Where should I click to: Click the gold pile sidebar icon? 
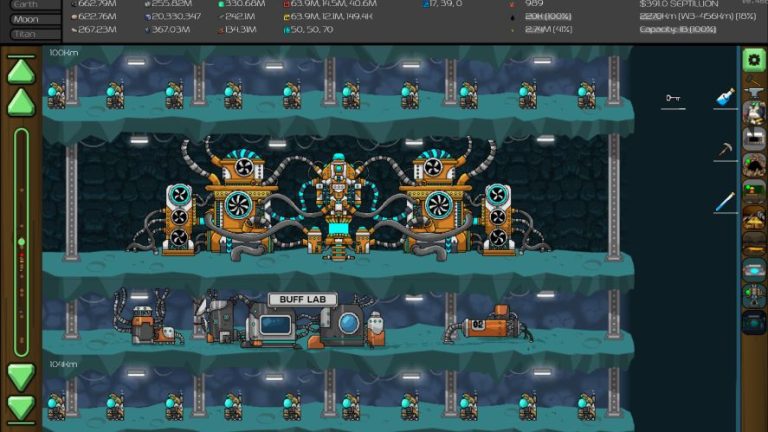click(754, 216)
